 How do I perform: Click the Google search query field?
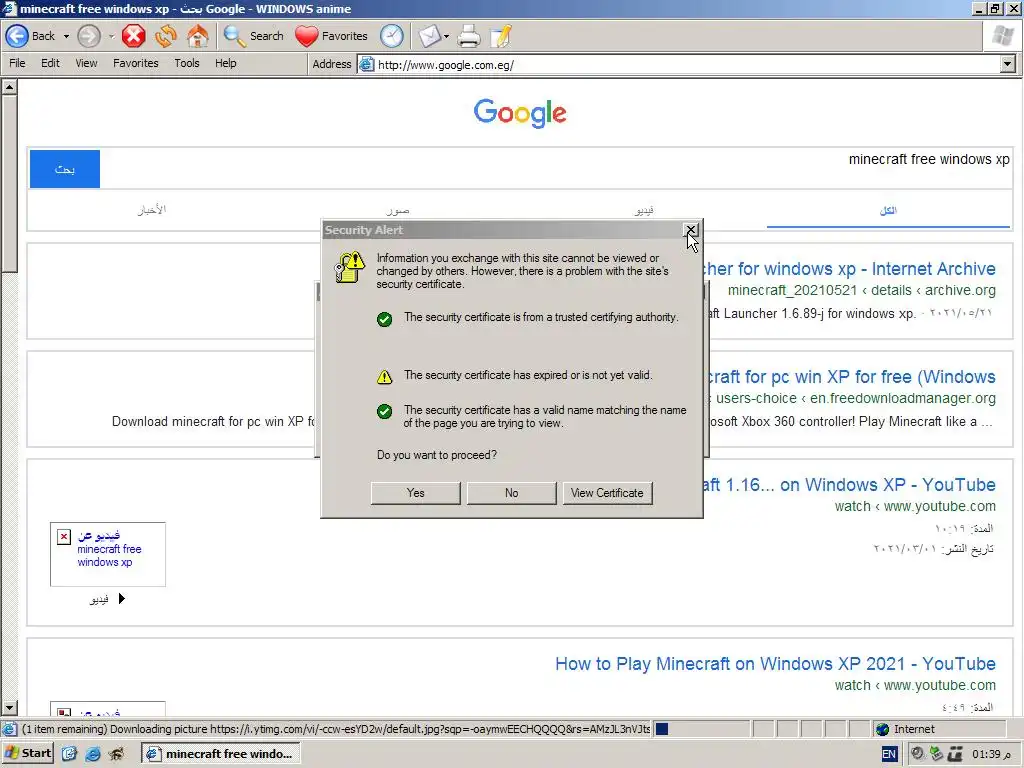[555, 168]
